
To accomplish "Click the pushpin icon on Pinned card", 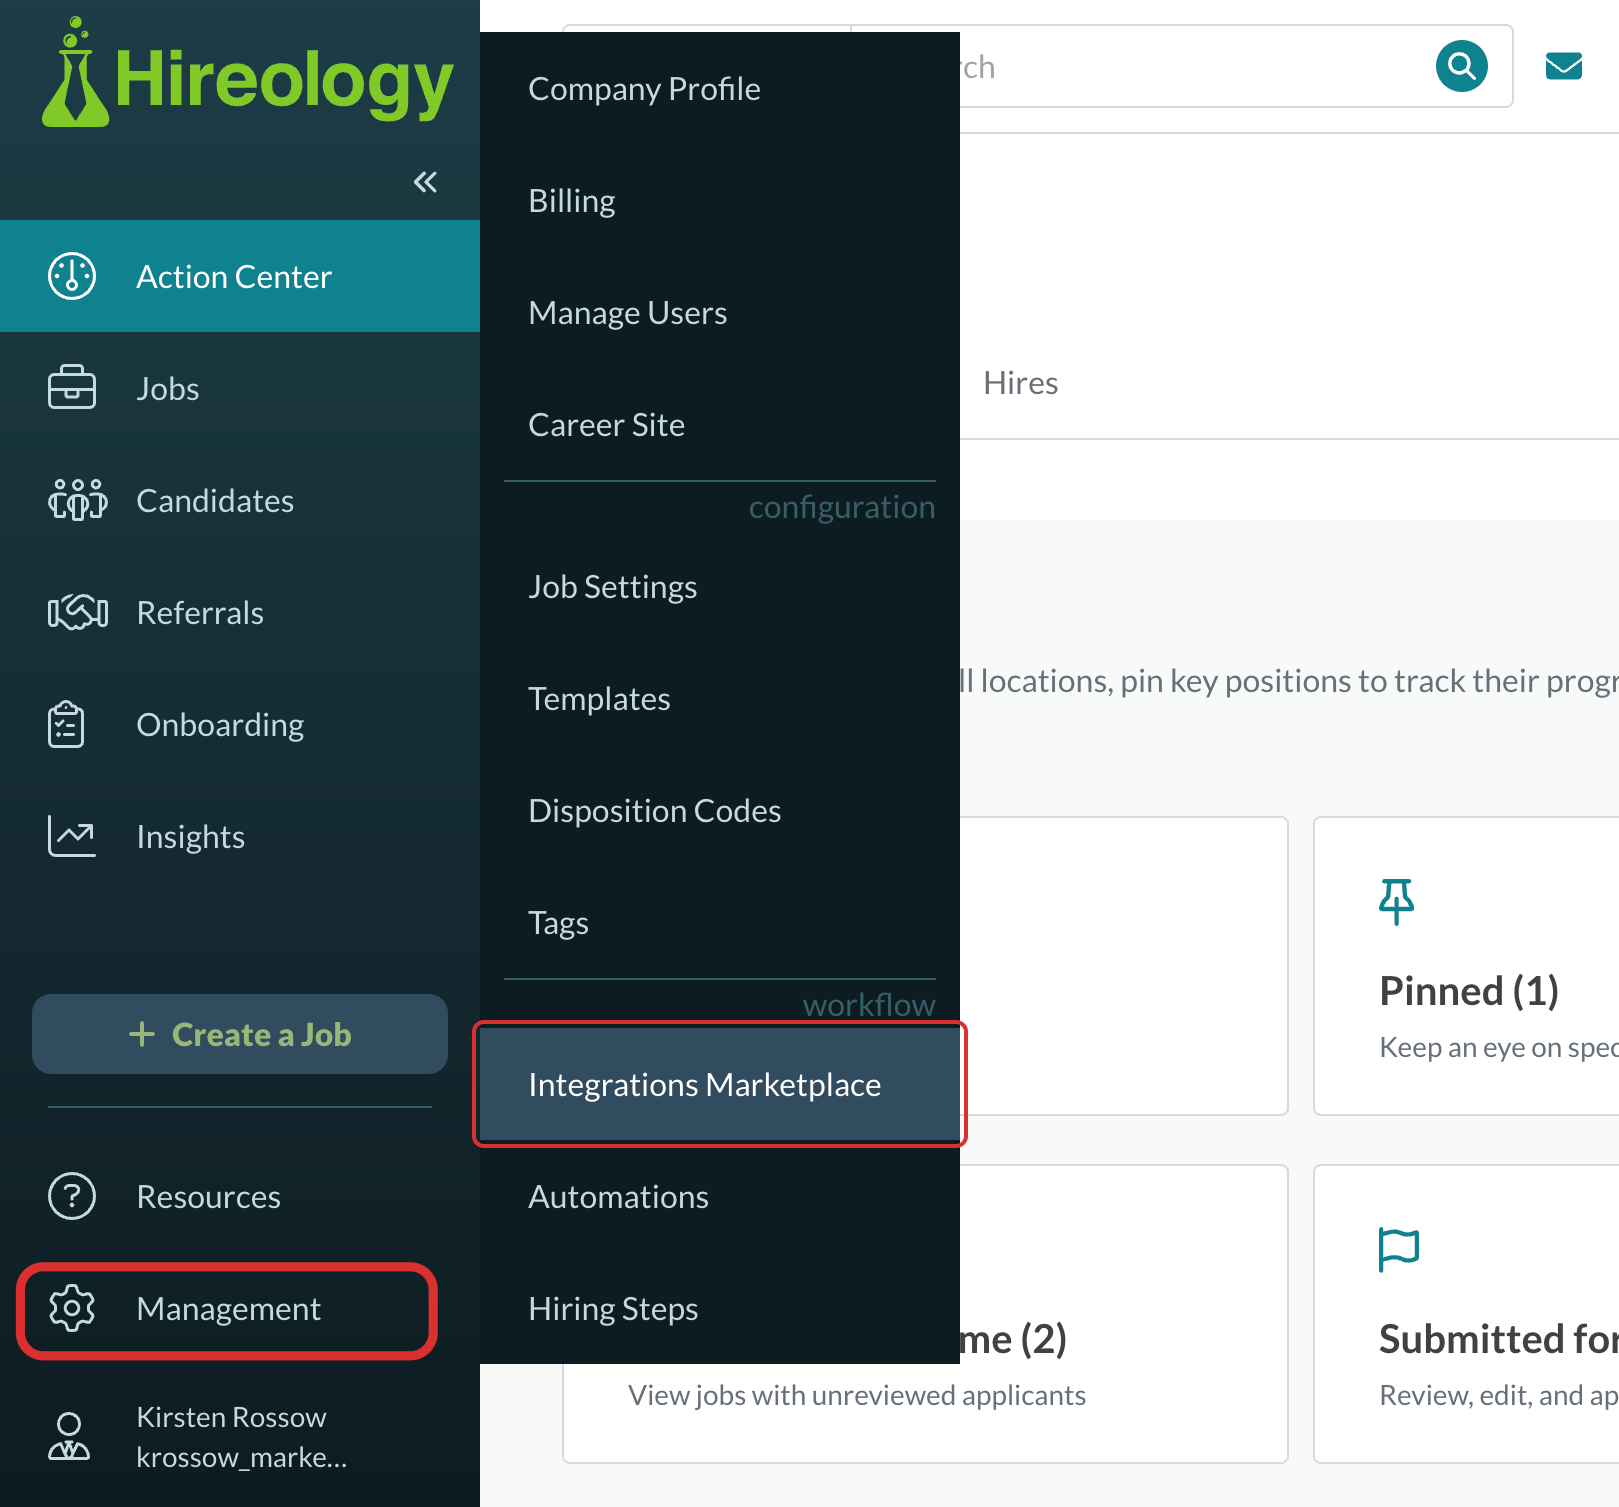I will click(x=1396, y=902).
